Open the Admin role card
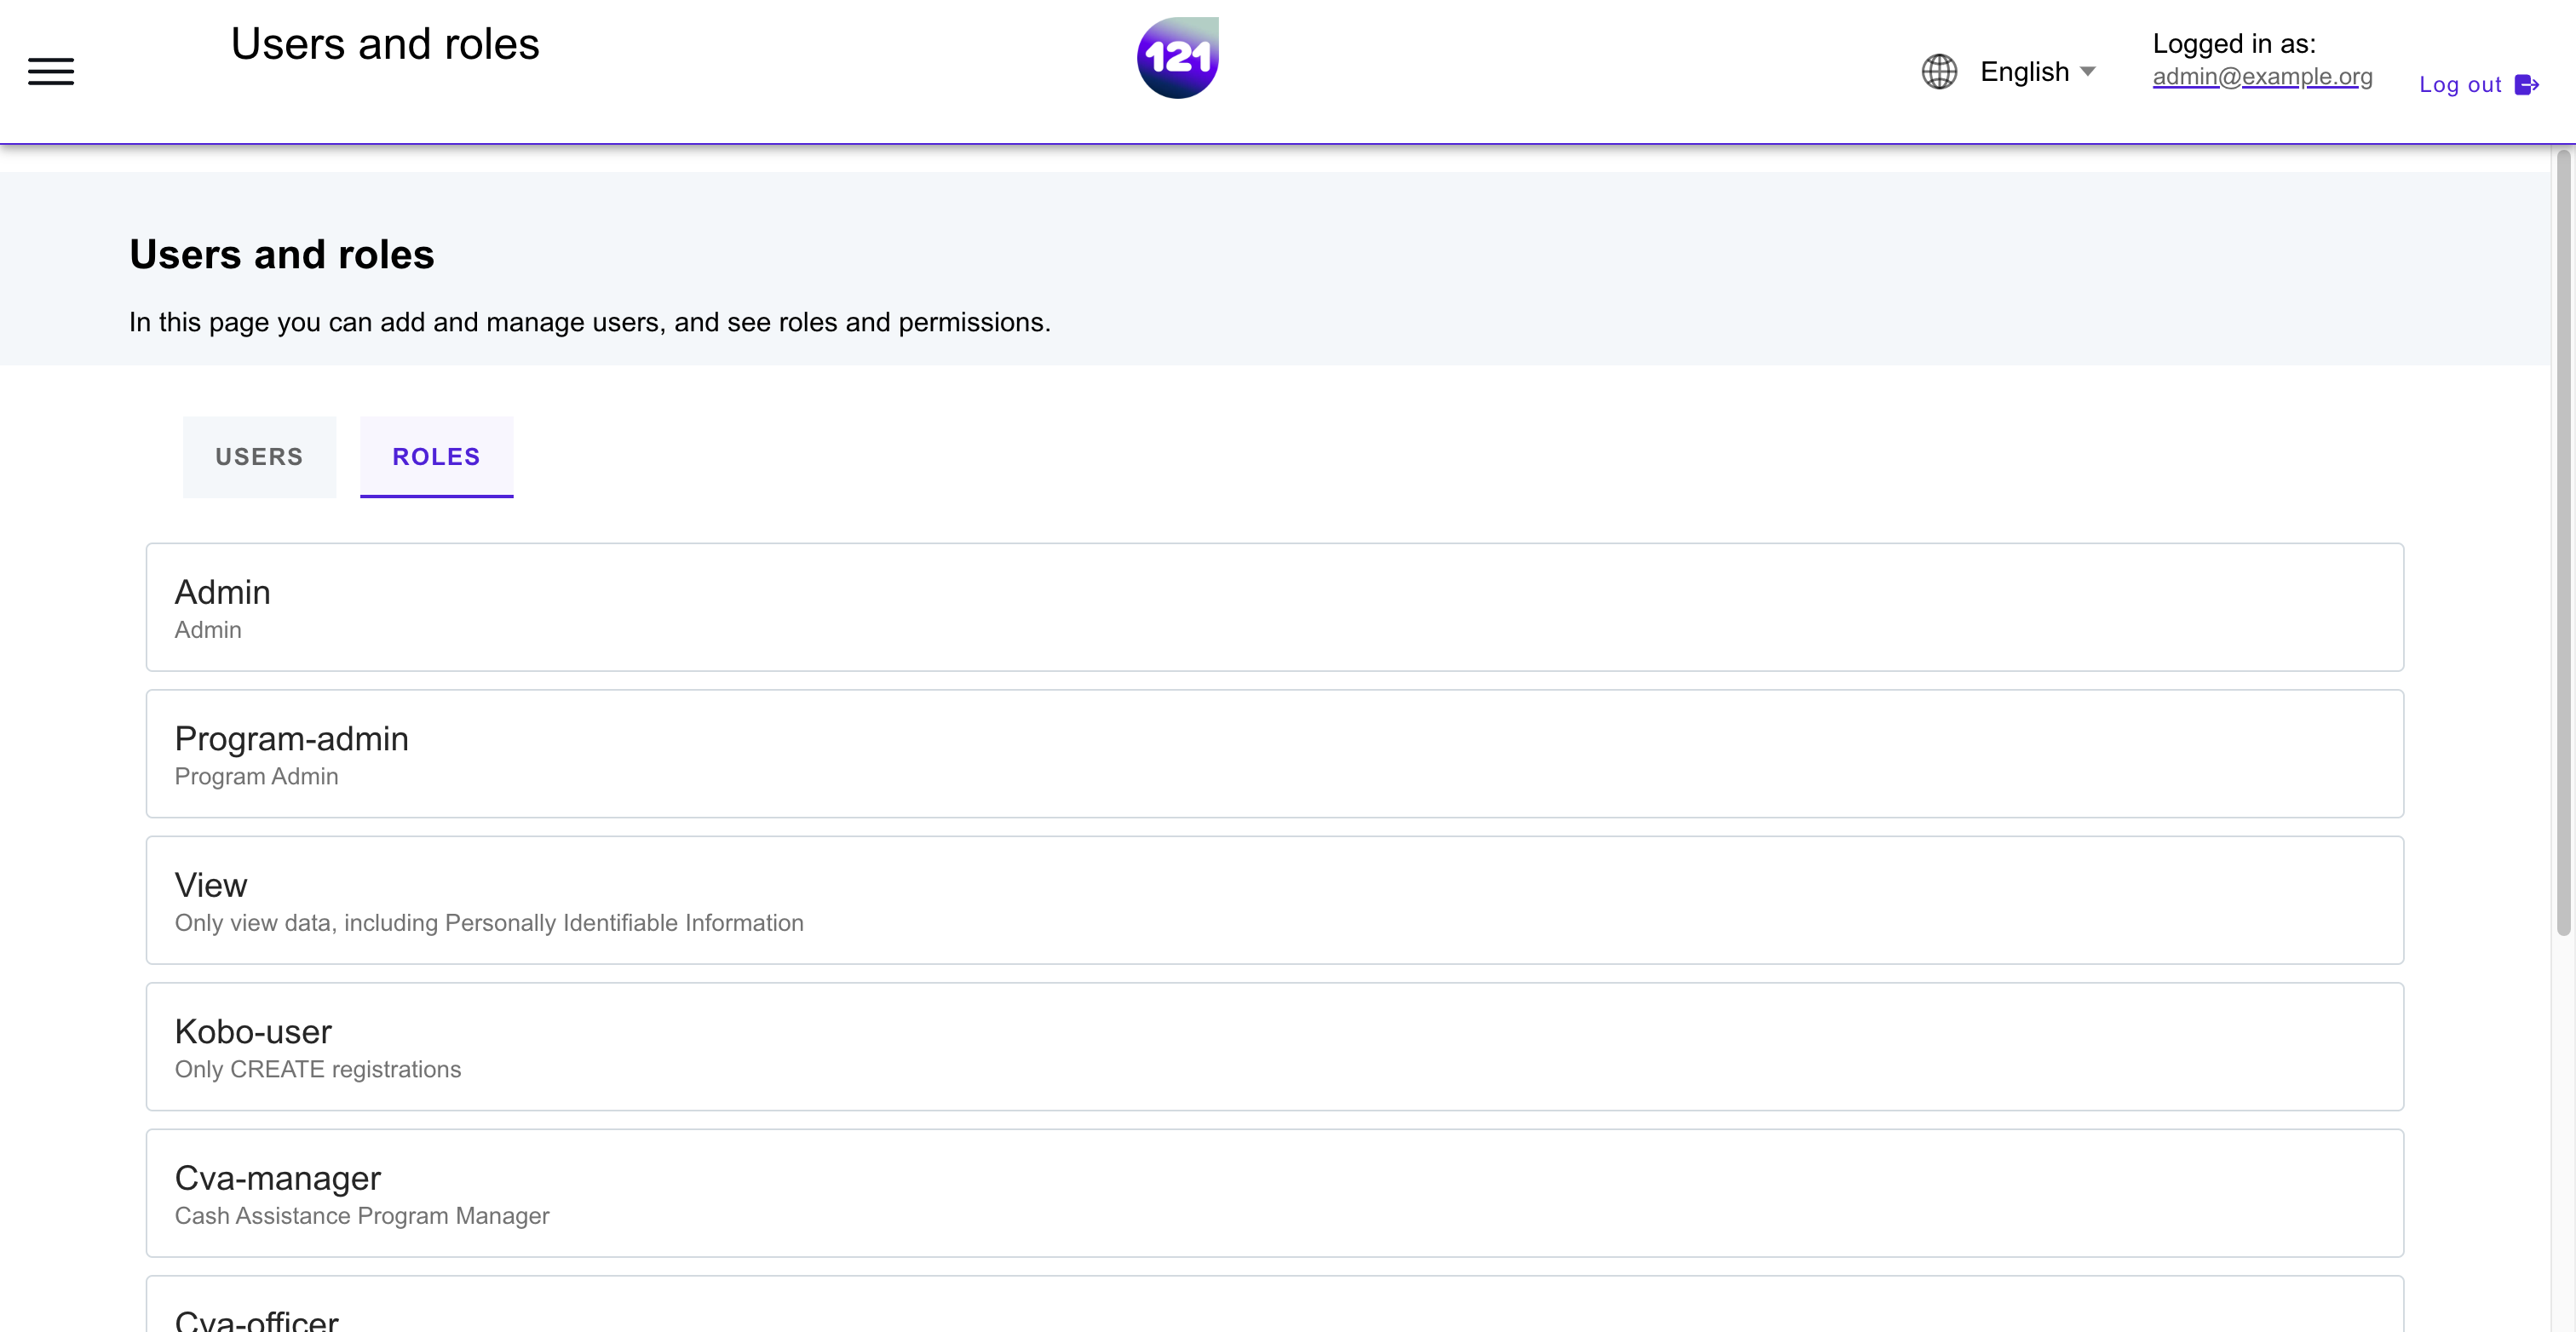2576x1332 pixels. click(1274, 607)
